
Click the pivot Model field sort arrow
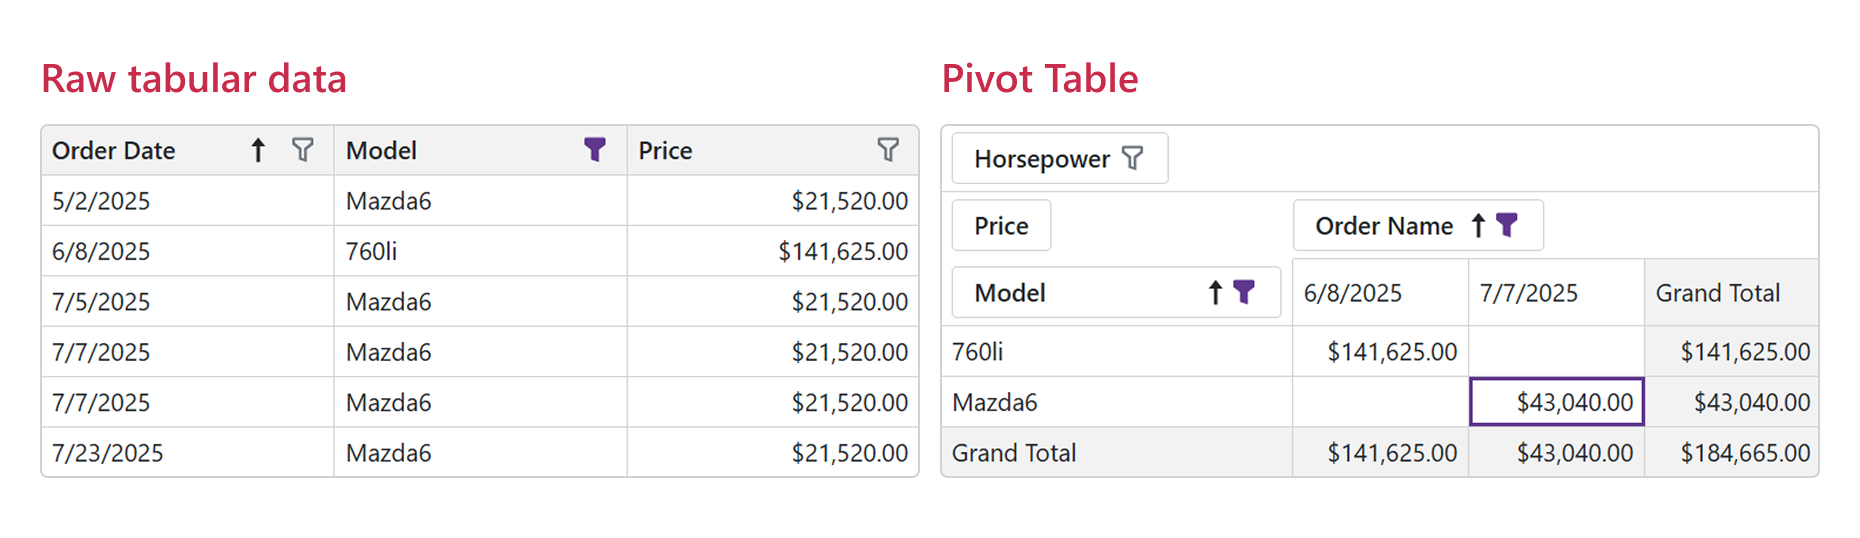click(1215, 292)
